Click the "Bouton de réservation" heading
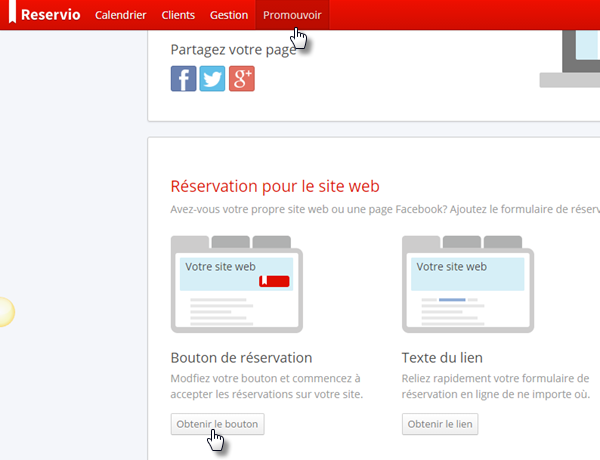Screen dimensions: 600x460 [241, 357]
